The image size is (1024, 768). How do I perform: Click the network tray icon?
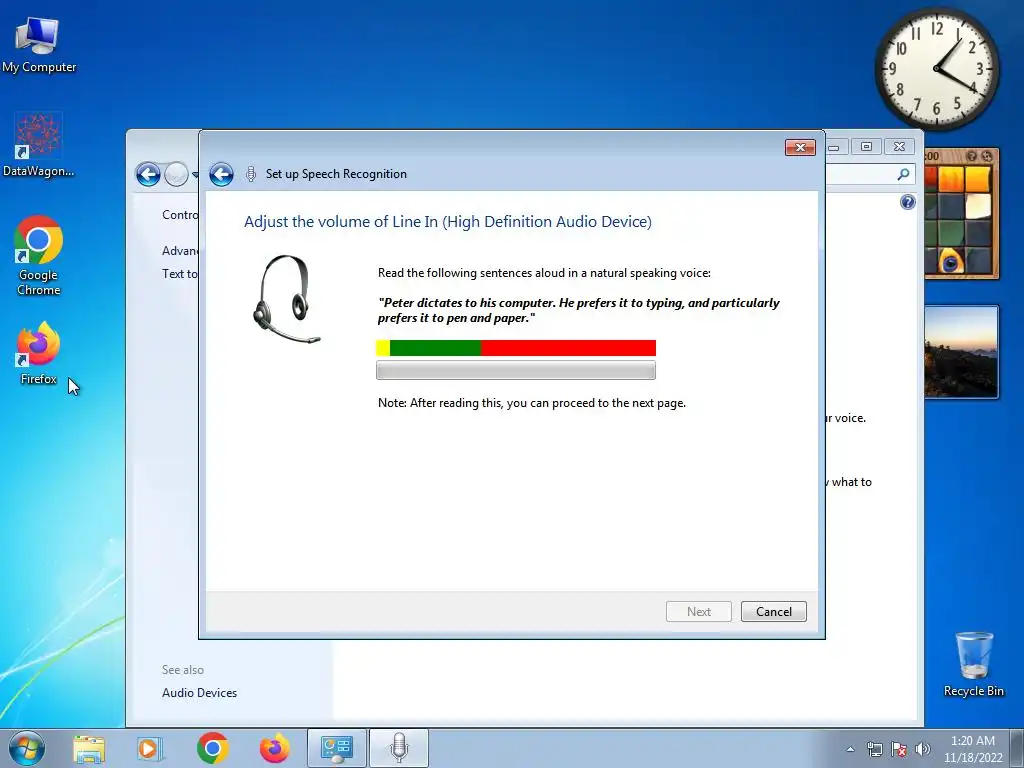pos(874,749)
